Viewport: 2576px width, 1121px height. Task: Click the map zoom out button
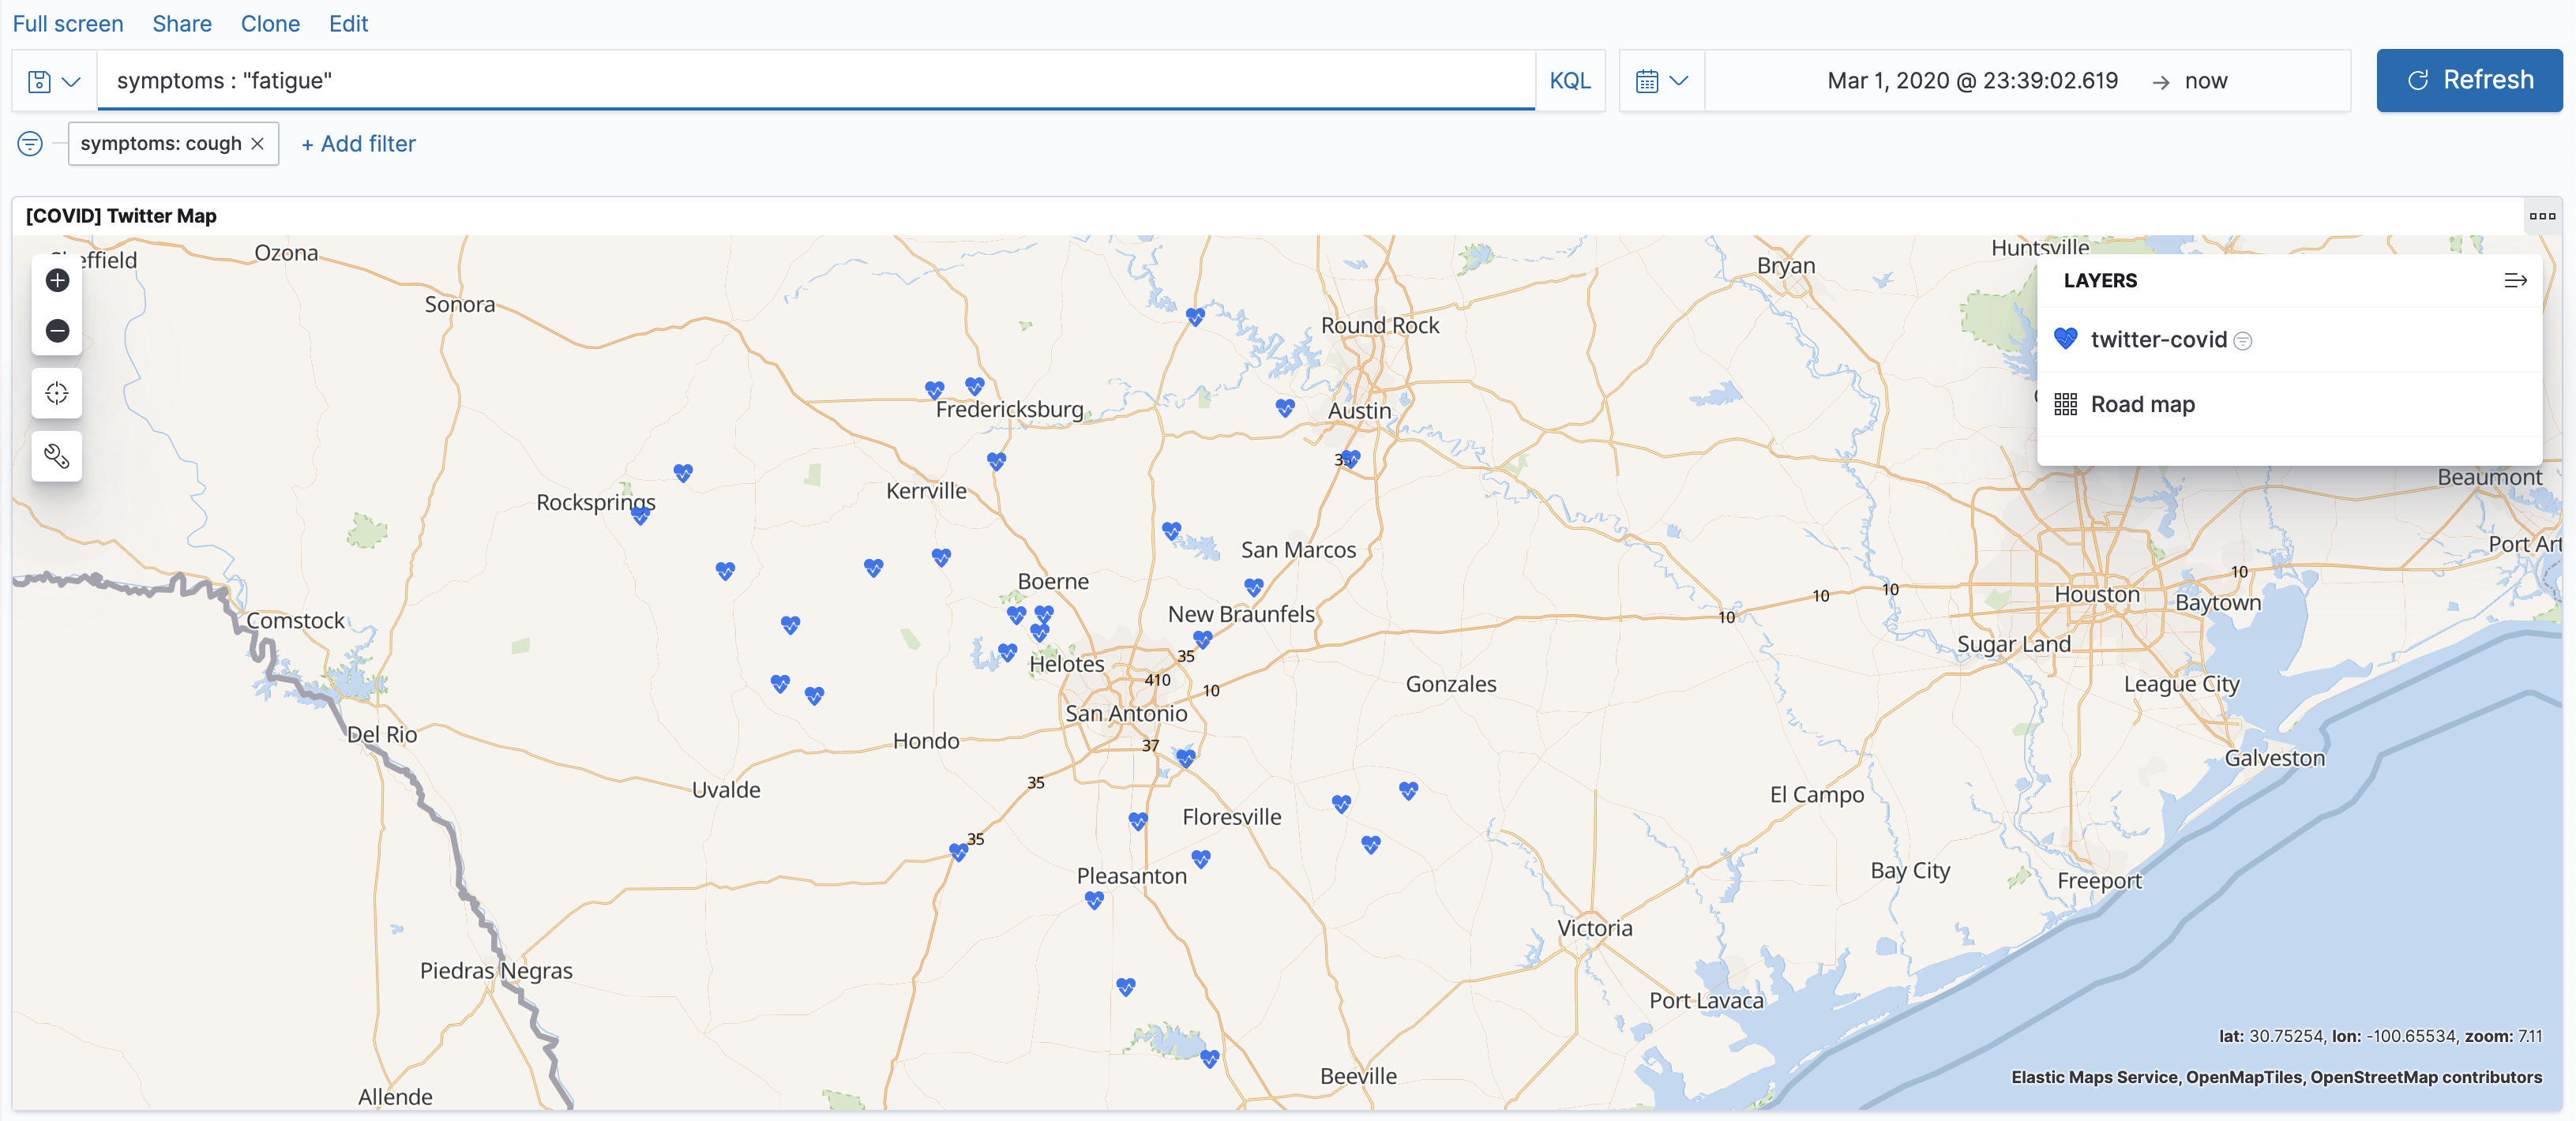[x=57, y=331]
